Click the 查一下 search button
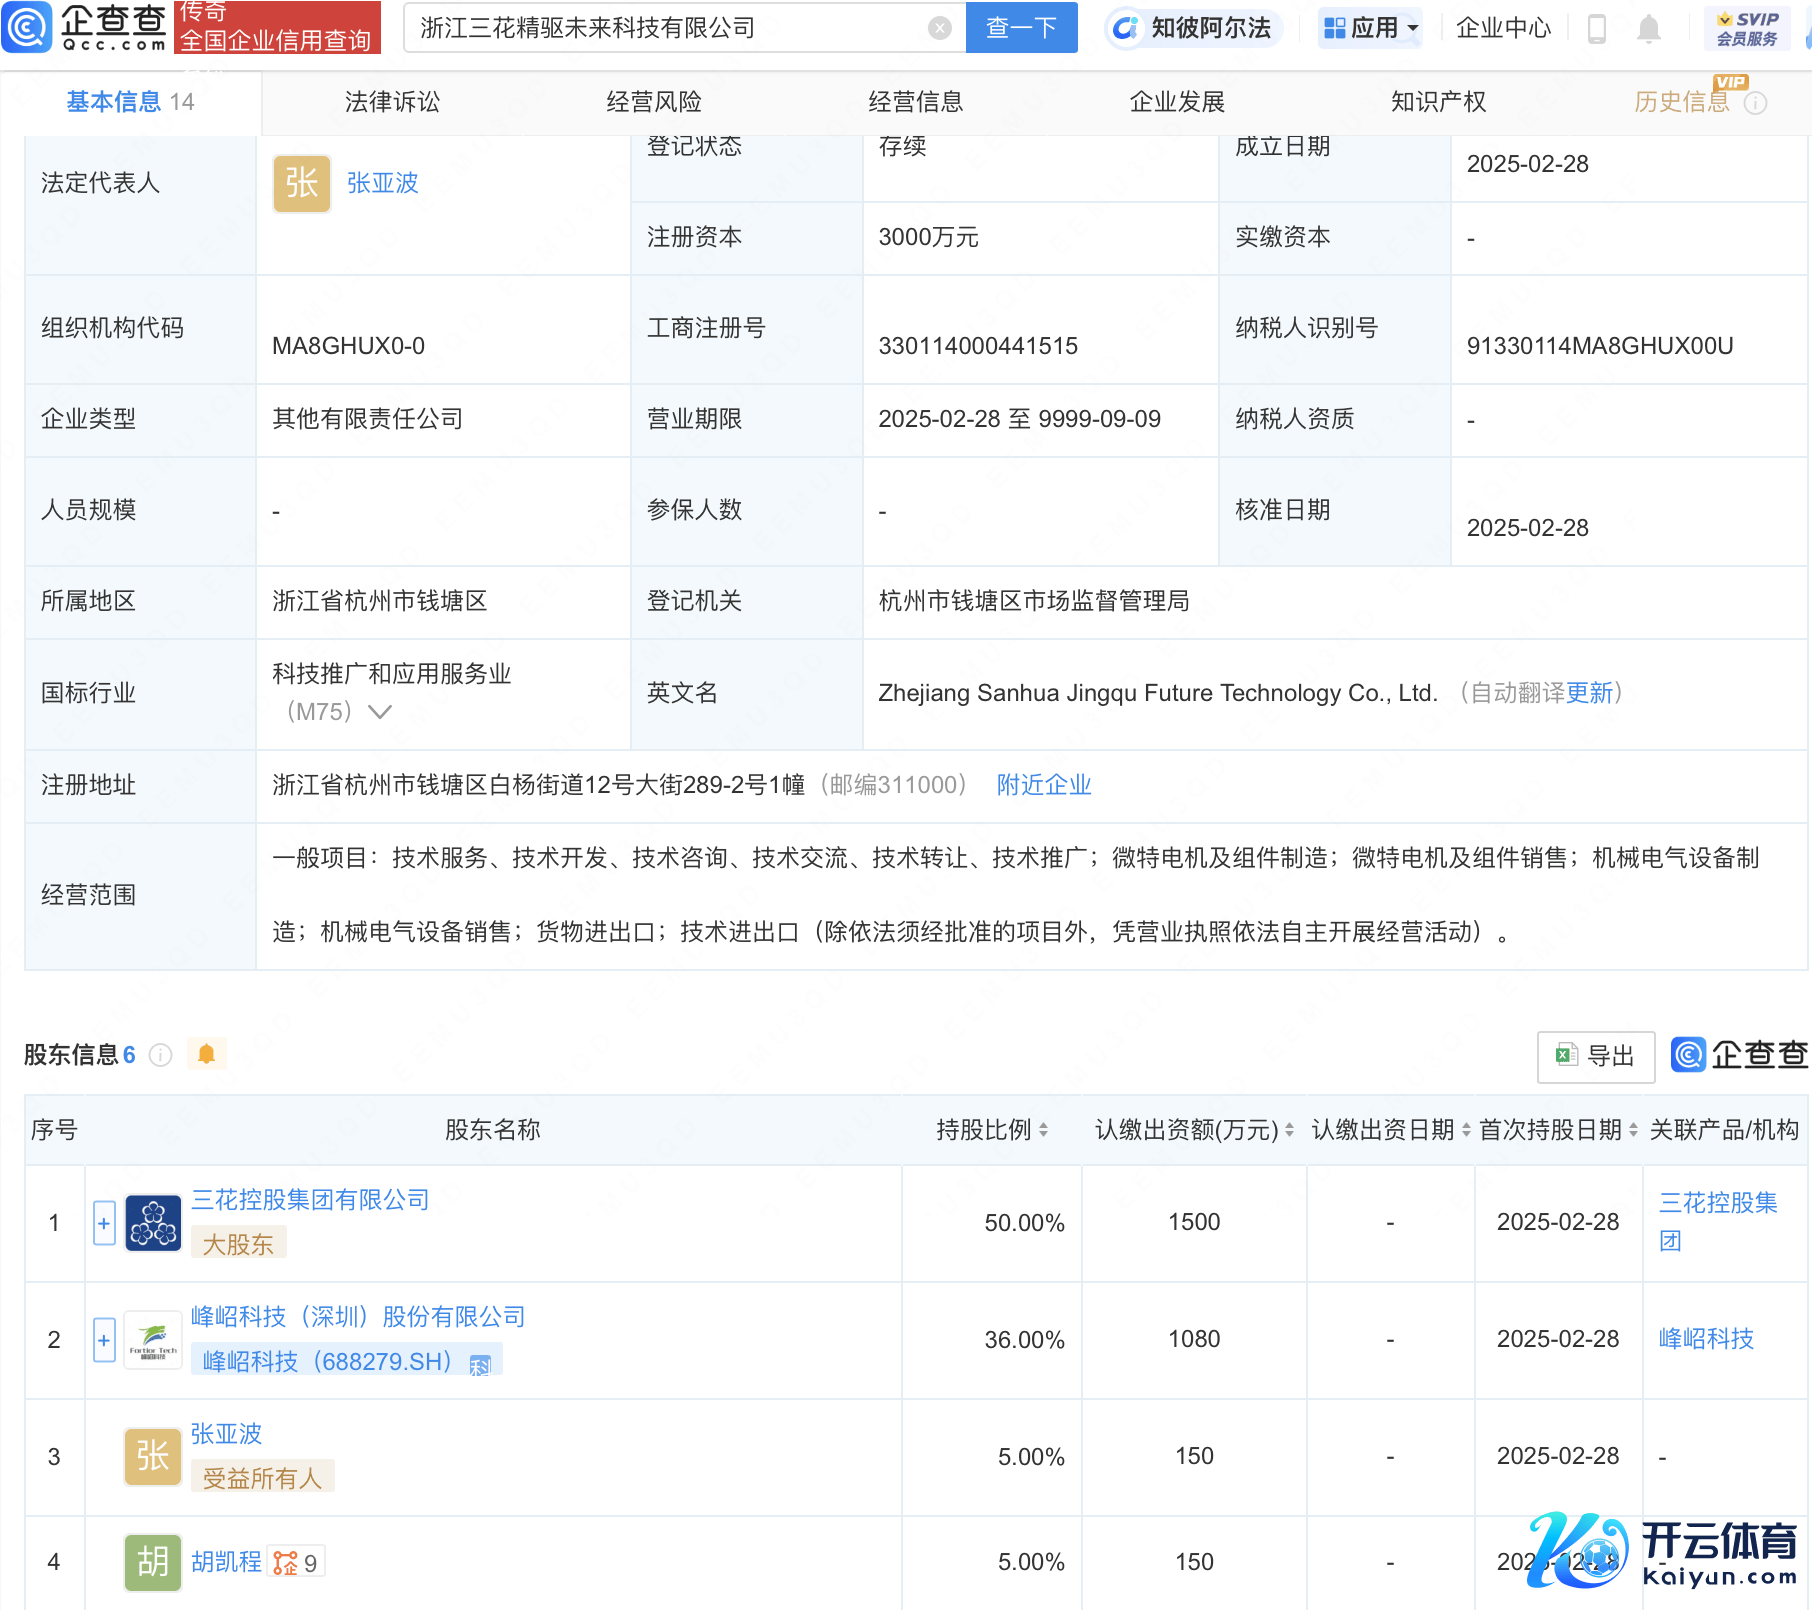1812x1610 pixels. click(1021, 28)
